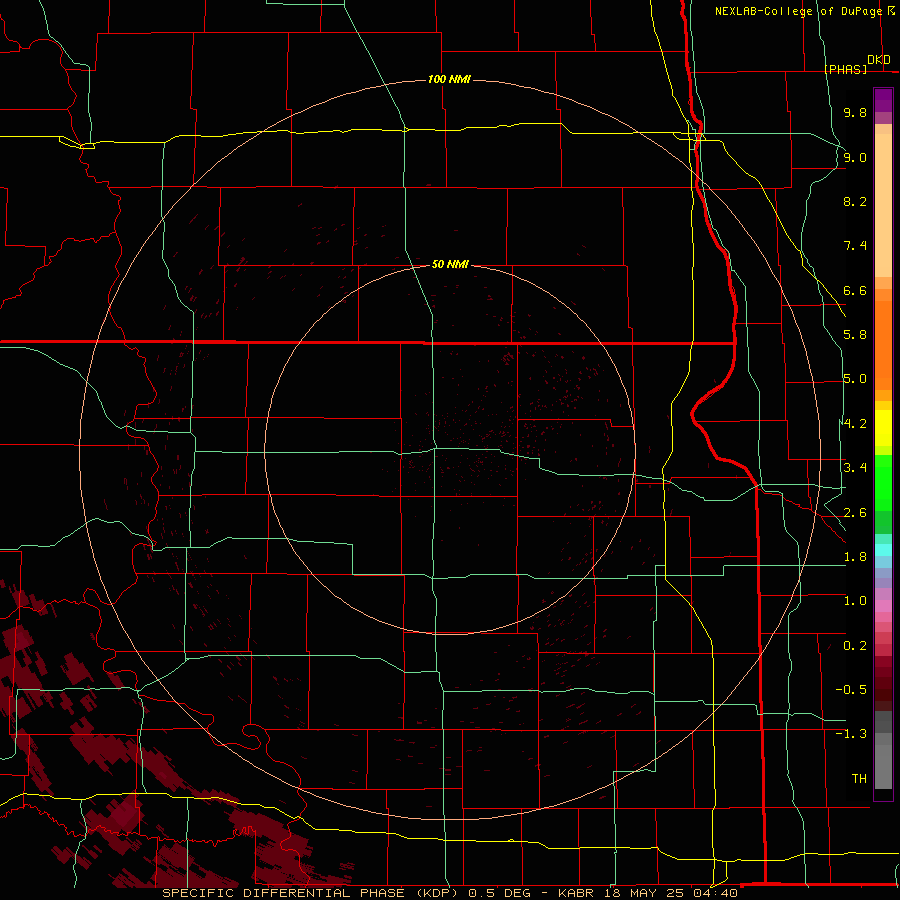Screen dimensions: 900x900
Task: Click the 1.0 scale value
Action: 855,601
